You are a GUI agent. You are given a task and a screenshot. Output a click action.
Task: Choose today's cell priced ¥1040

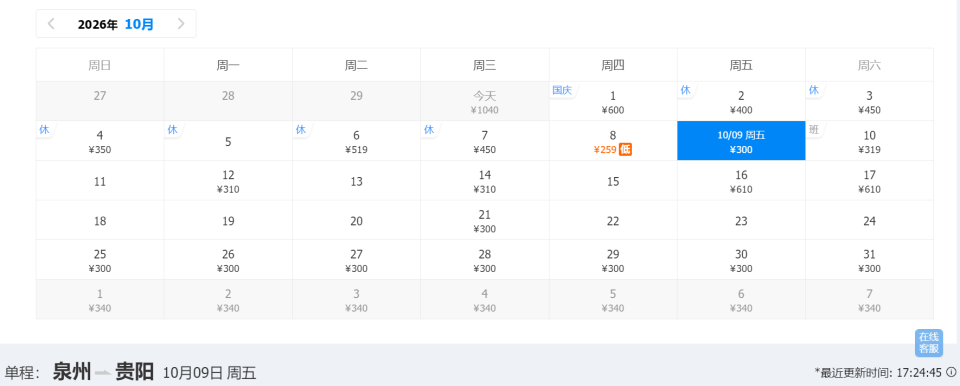(485, 101)
